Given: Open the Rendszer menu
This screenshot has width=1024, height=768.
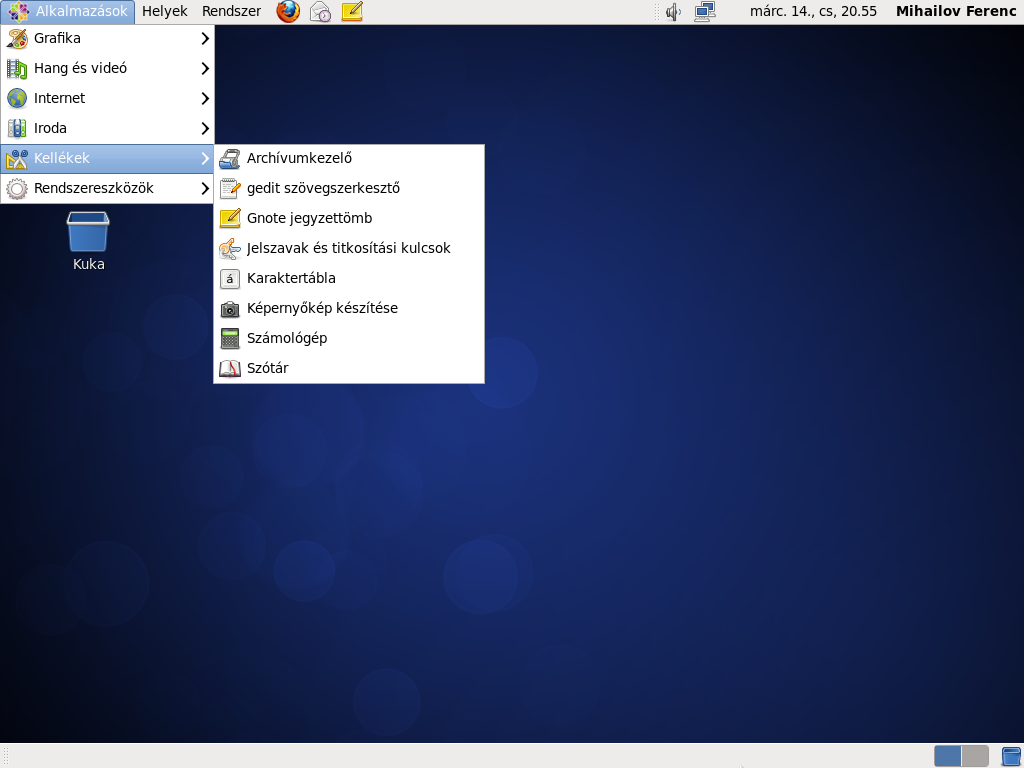Looking at the screenshot, I should [x=231, y=12].
